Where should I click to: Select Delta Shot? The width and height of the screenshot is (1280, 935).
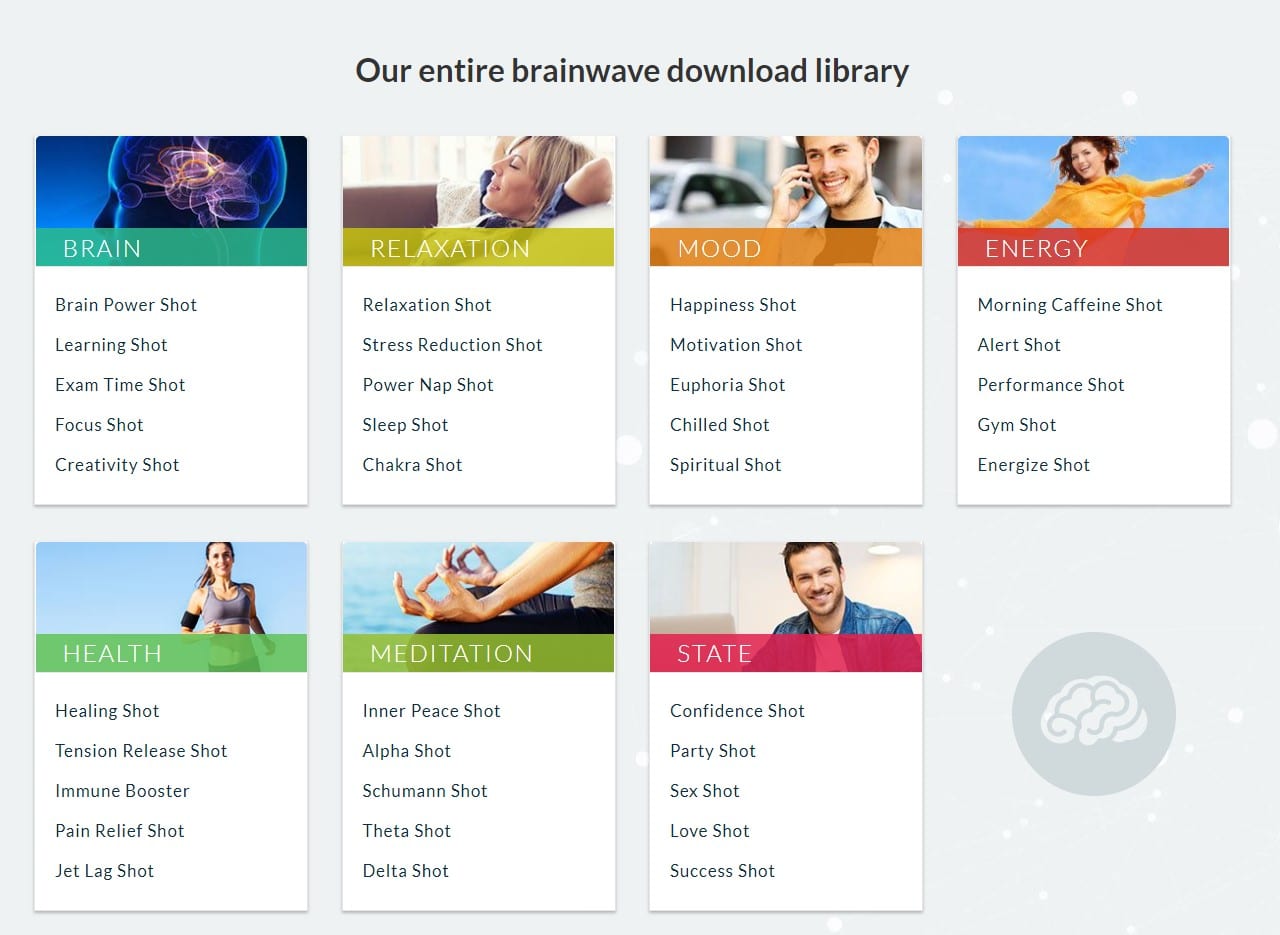tap(405, 871)
